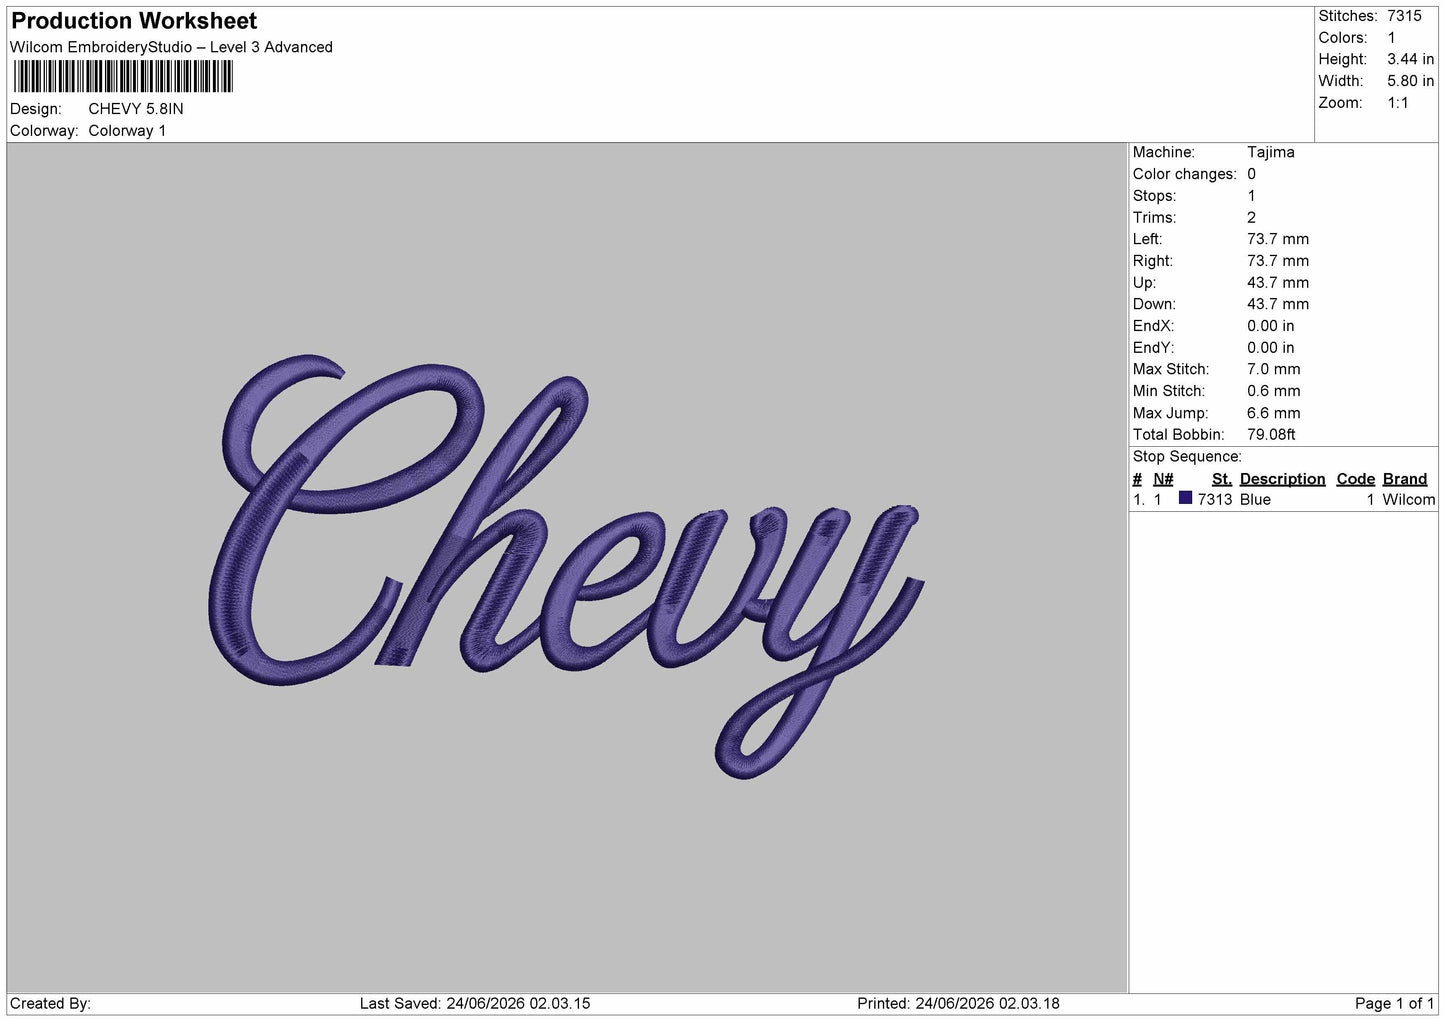
Task: Click the 'St.' column header
Action: [1221, 479]
